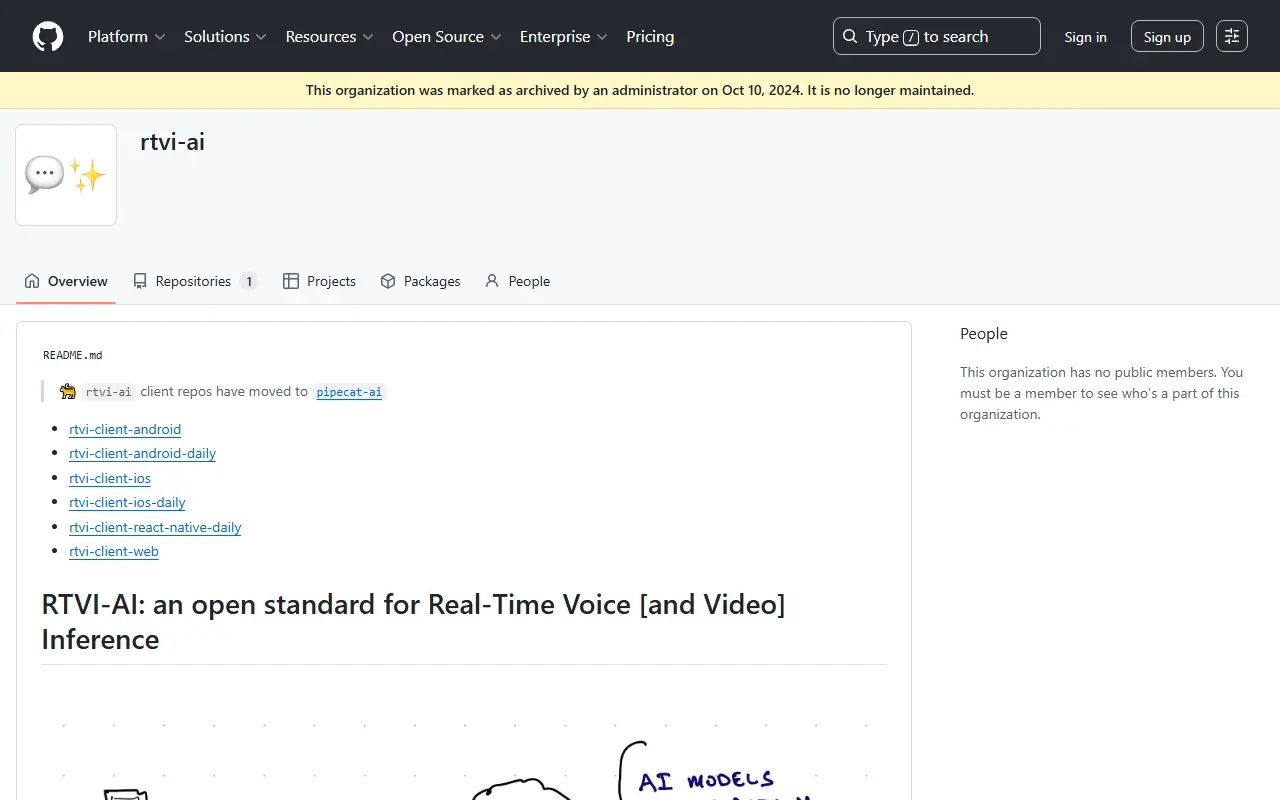Open rtvi-client-android-daily link
Screen dimensions: 1280x800
click(142, 453)
